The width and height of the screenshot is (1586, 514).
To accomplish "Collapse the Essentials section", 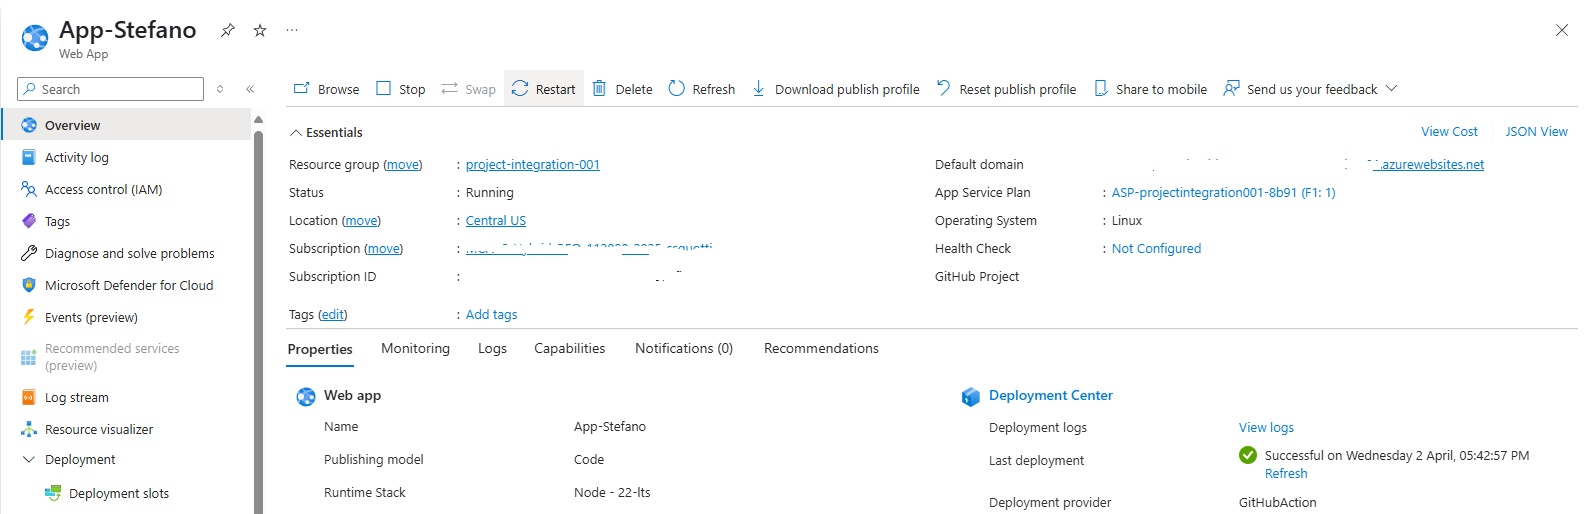I will click(326, 132).
